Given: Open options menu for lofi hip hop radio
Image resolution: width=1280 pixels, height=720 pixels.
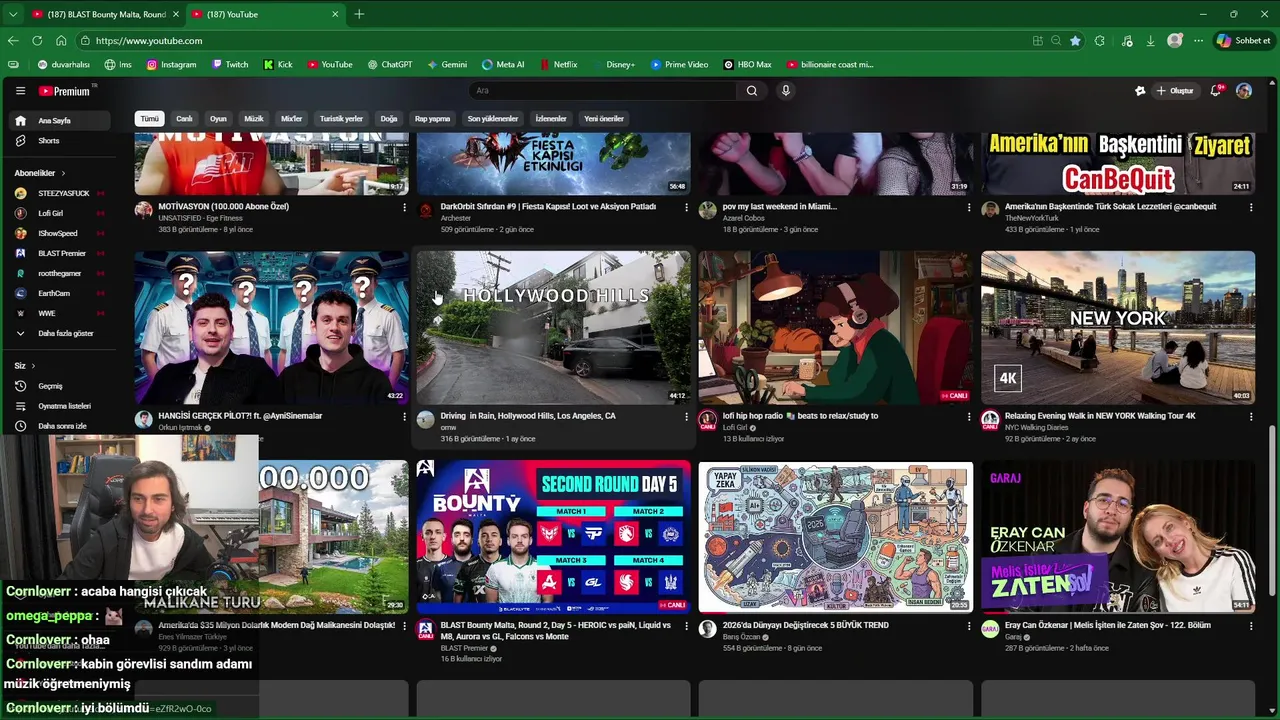Looking at the screenshot, I should [968, 417].
